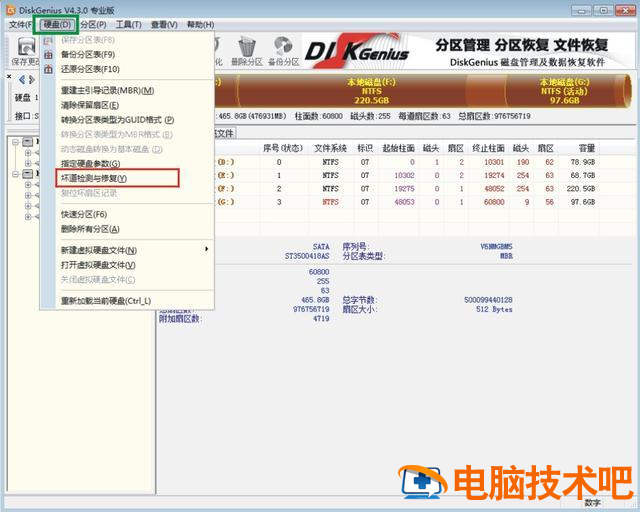Select 打开虚拟硬盘文件(V) entry

(x=98, y=265)
